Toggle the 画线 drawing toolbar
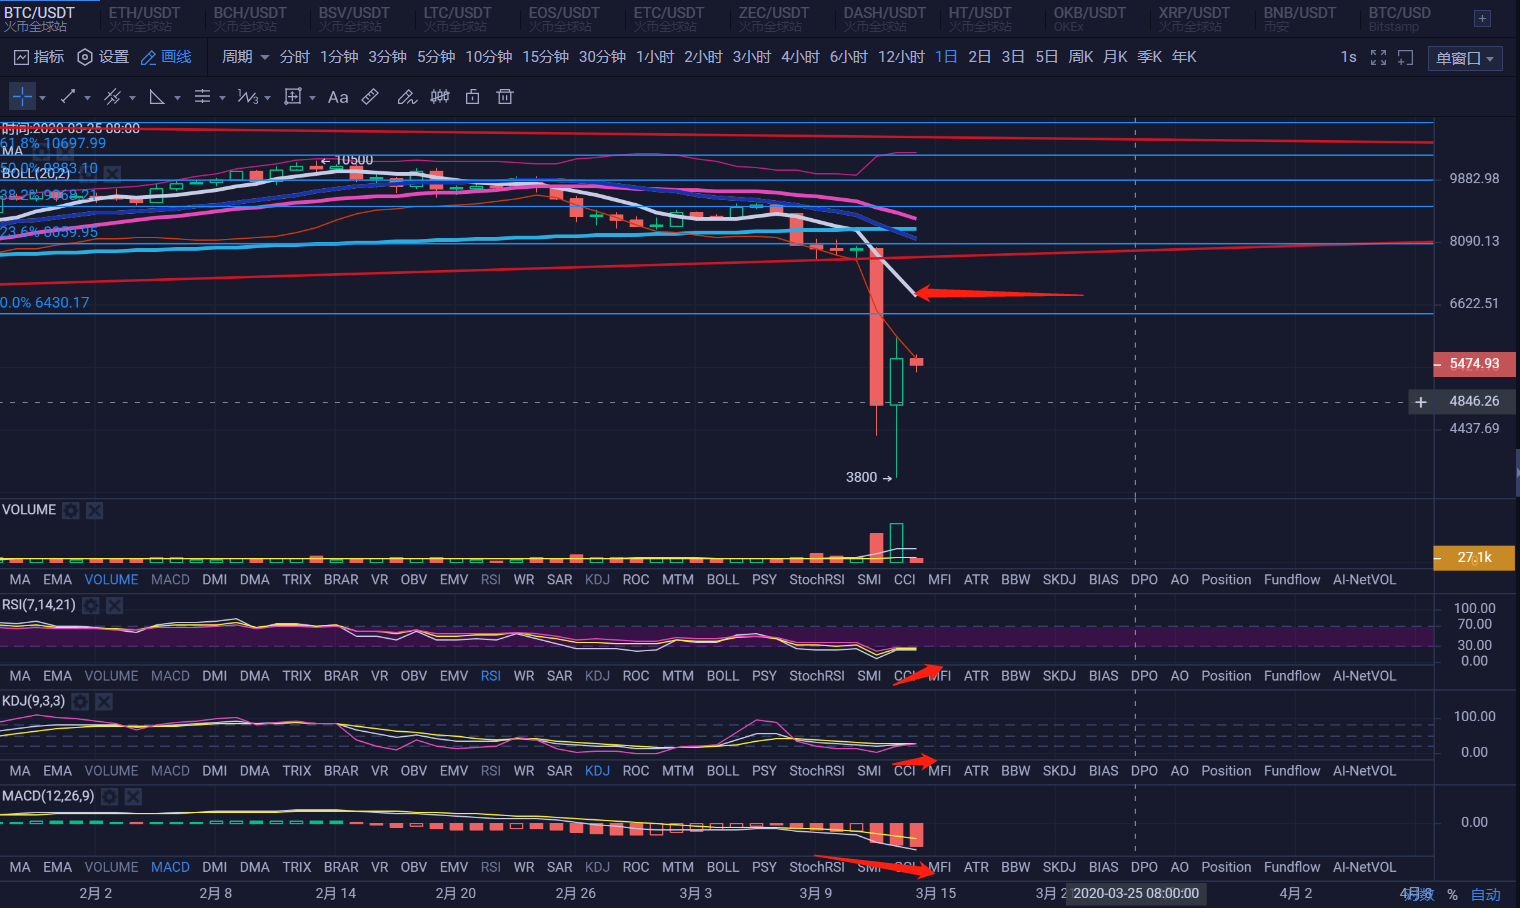The height and width of the screenshot is (908, 1520). [166, 57]
